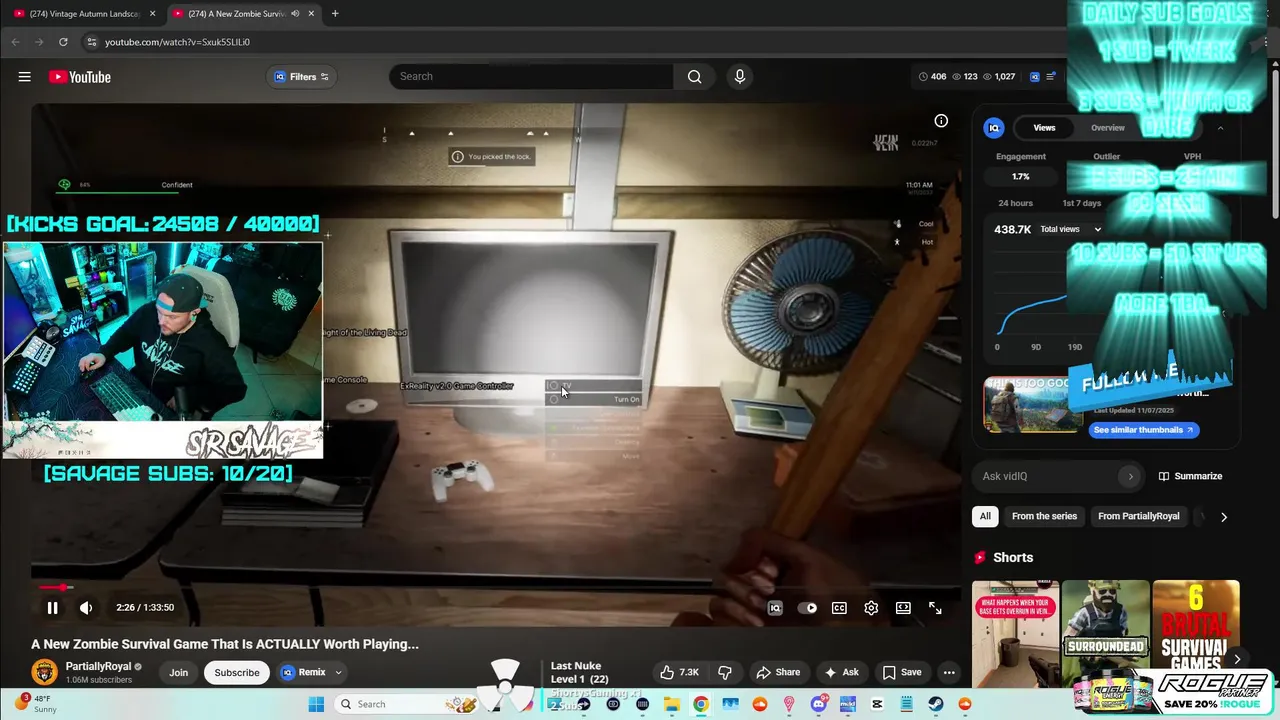Image resolution: width=1280 pixels, height=720 pixels.
Task: Open the video info card icon
Action: coord(941,121)
